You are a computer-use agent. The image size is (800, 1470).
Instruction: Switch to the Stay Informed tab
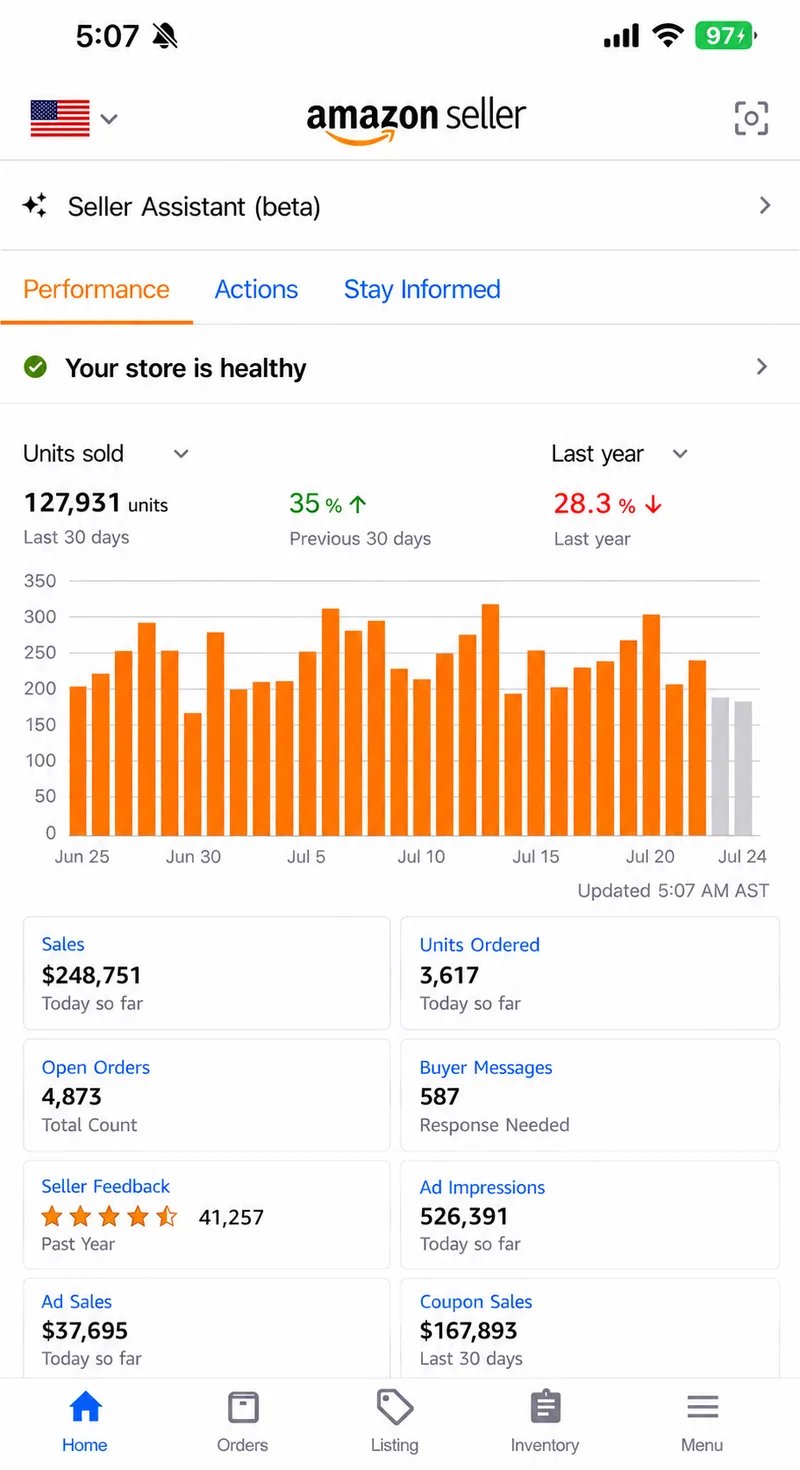click(422, 289)
